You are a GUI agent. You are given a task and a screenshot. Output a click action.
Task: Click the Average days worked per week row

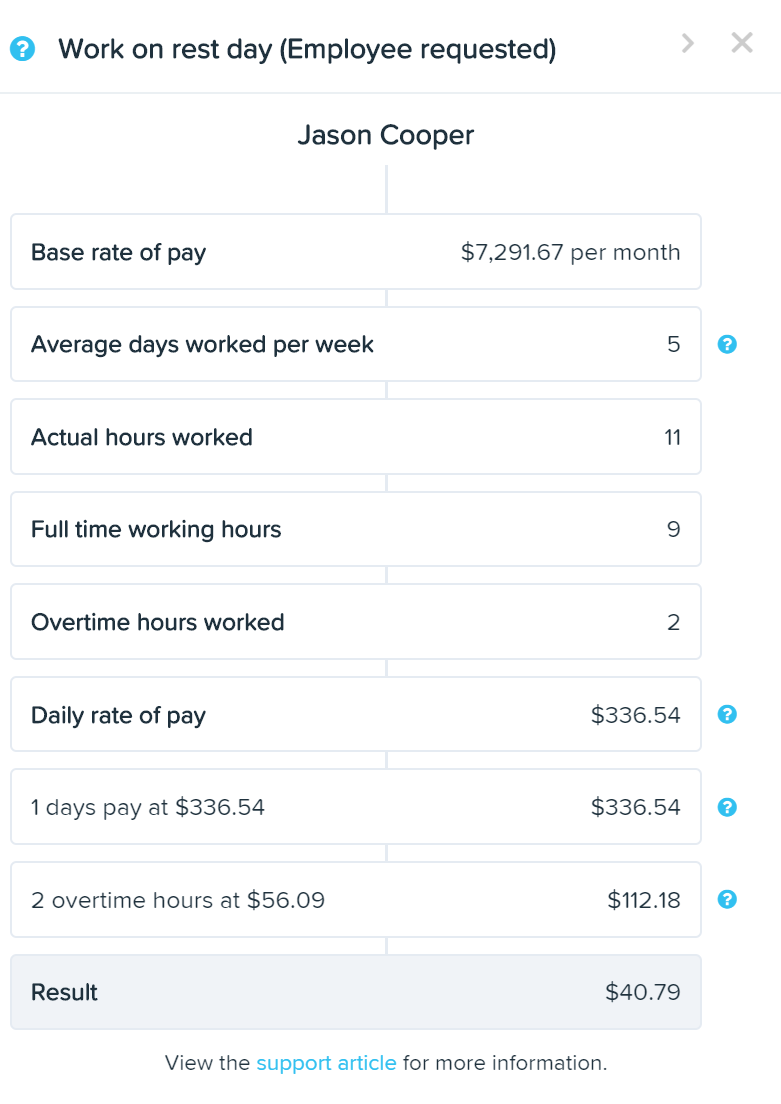pos(356,344)
